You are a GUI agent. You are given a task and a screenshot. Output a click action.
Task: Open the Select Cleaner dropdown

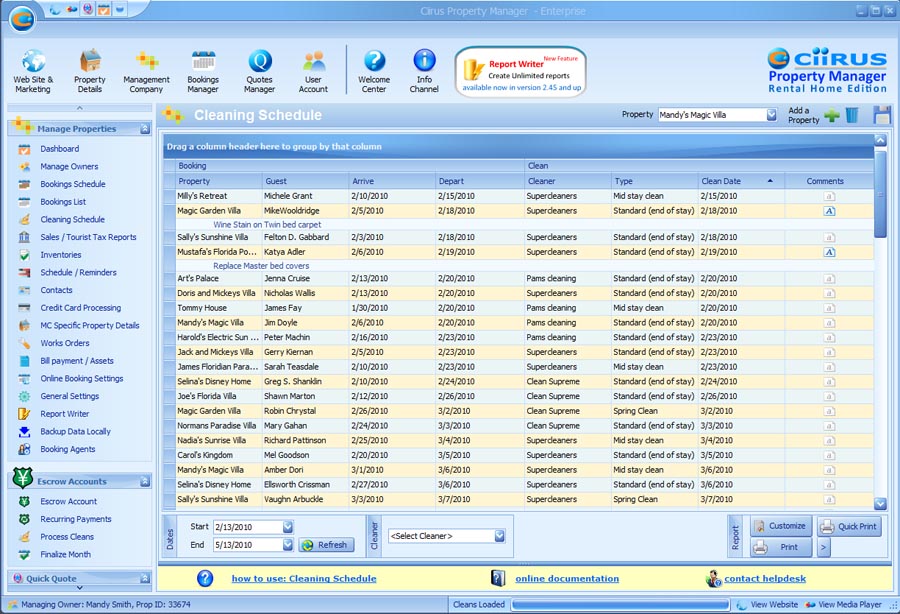tap(499, 536)
